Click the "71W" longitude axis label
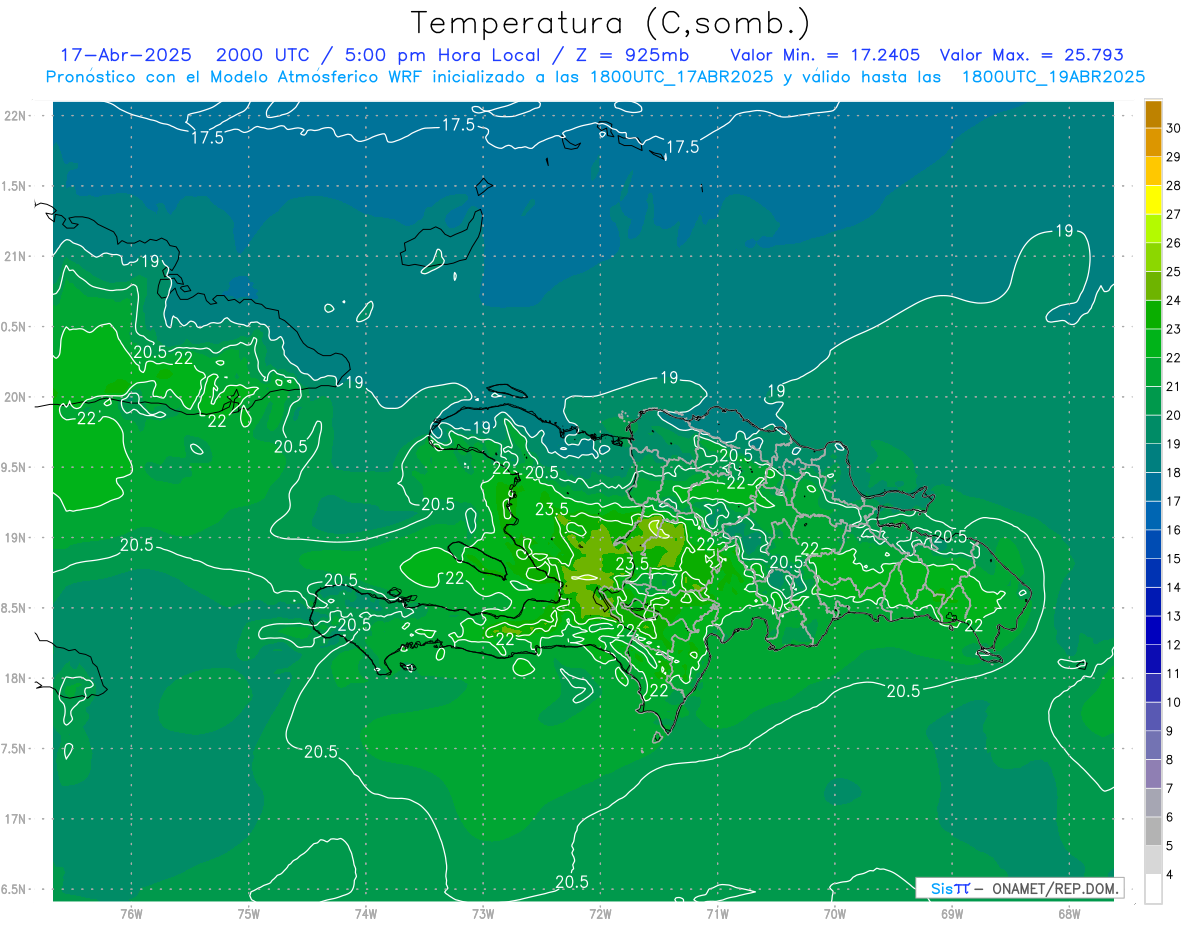 [x=717, y=913]
